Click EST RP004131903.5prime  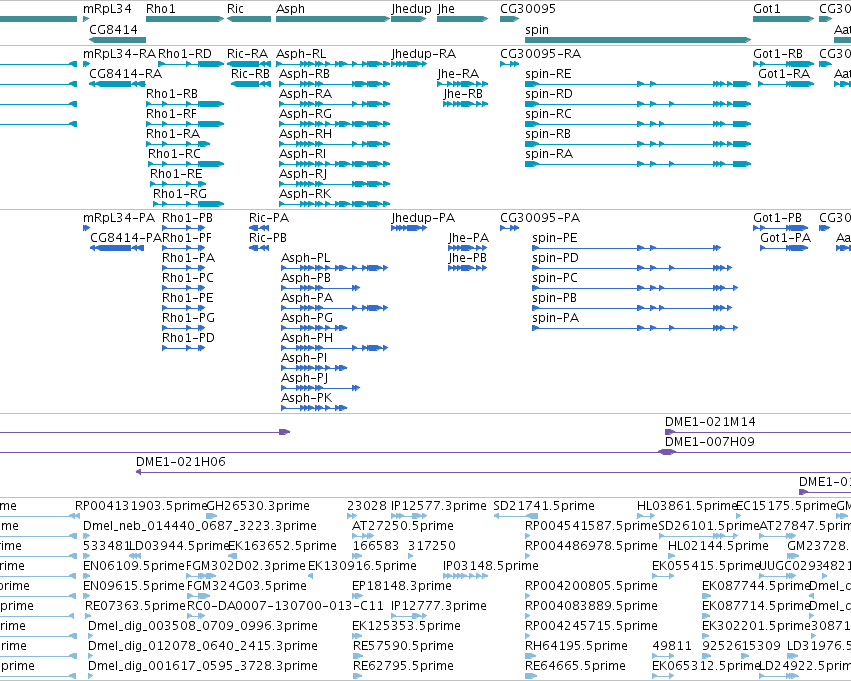coord(141,506)
